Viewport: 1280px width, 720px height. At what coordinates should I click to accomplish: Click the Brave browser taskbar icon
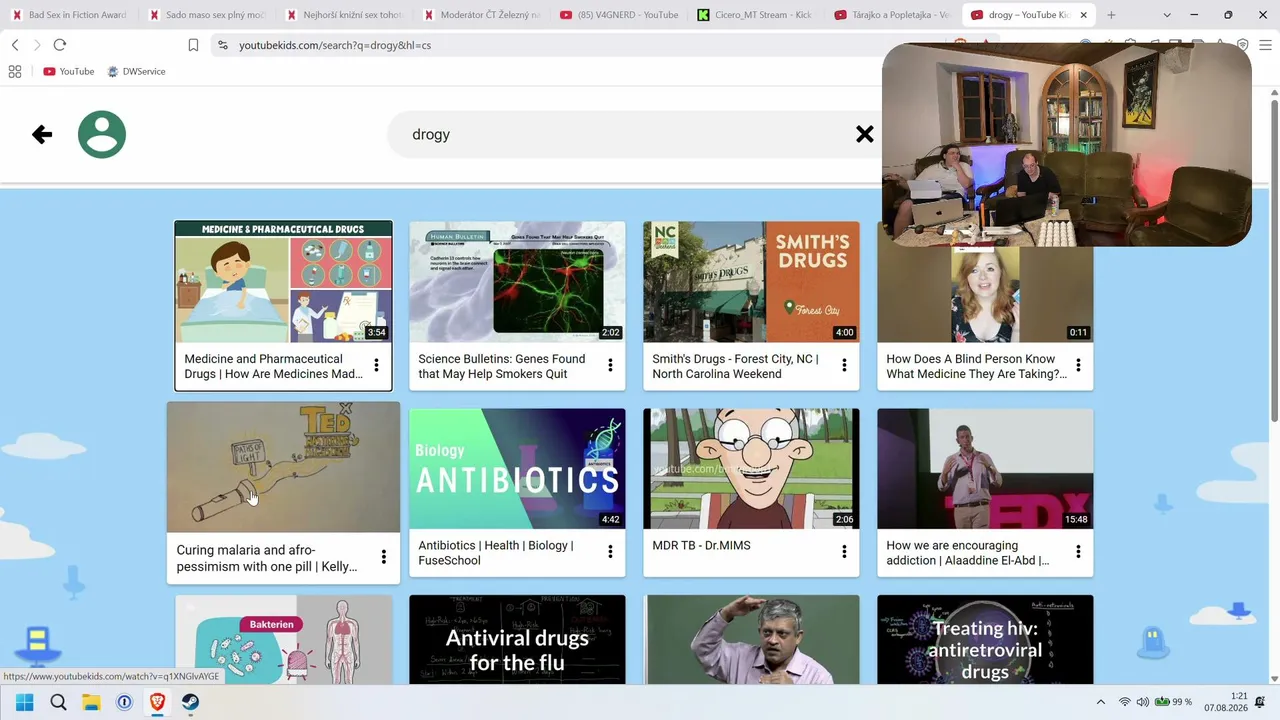coord(157,702)
